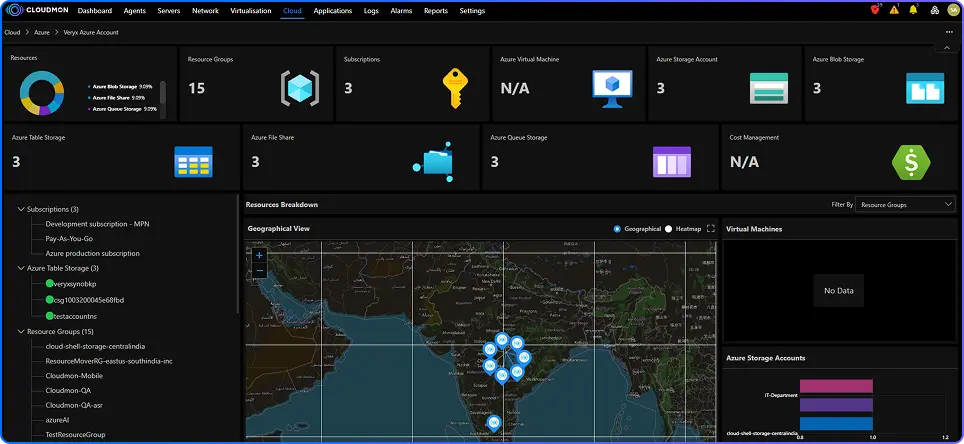Click the Resources legend scrollbar
The height and width of the screenshot is (444, 964).
[x=163, y=92]
